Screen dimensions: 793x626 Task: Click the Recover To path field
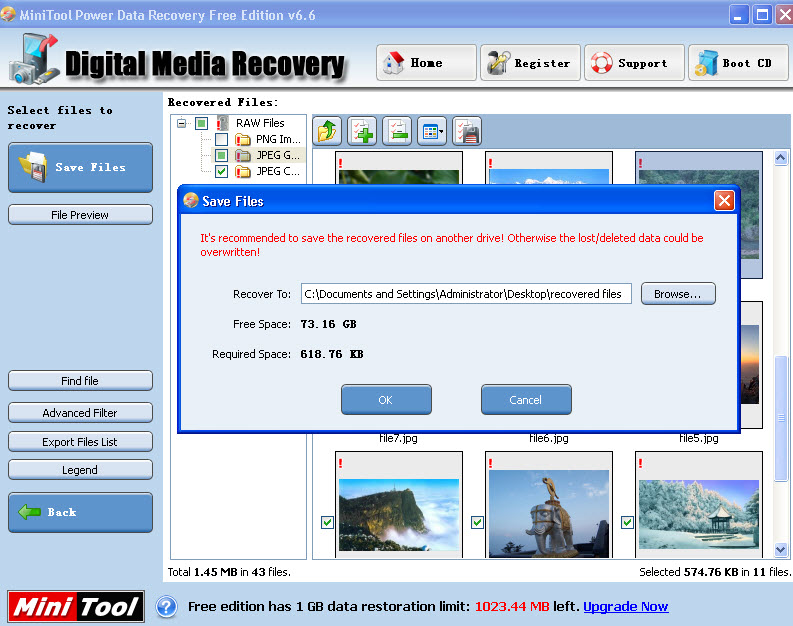pos(466,294)
